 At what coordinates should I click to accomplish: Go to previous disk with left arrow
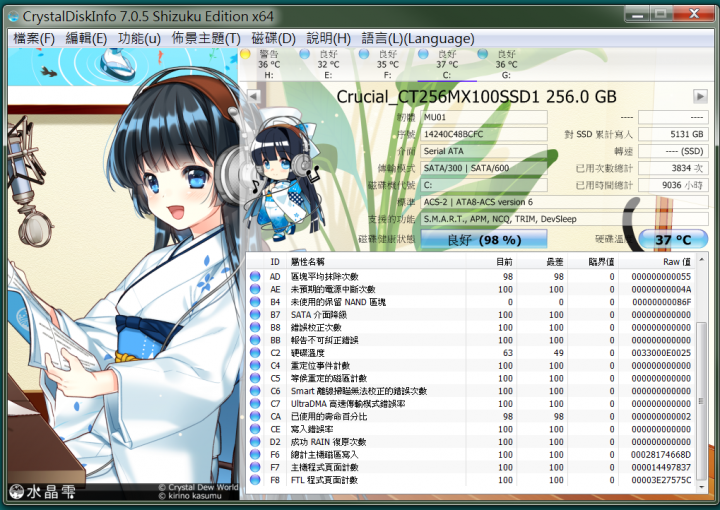(254, 96)
